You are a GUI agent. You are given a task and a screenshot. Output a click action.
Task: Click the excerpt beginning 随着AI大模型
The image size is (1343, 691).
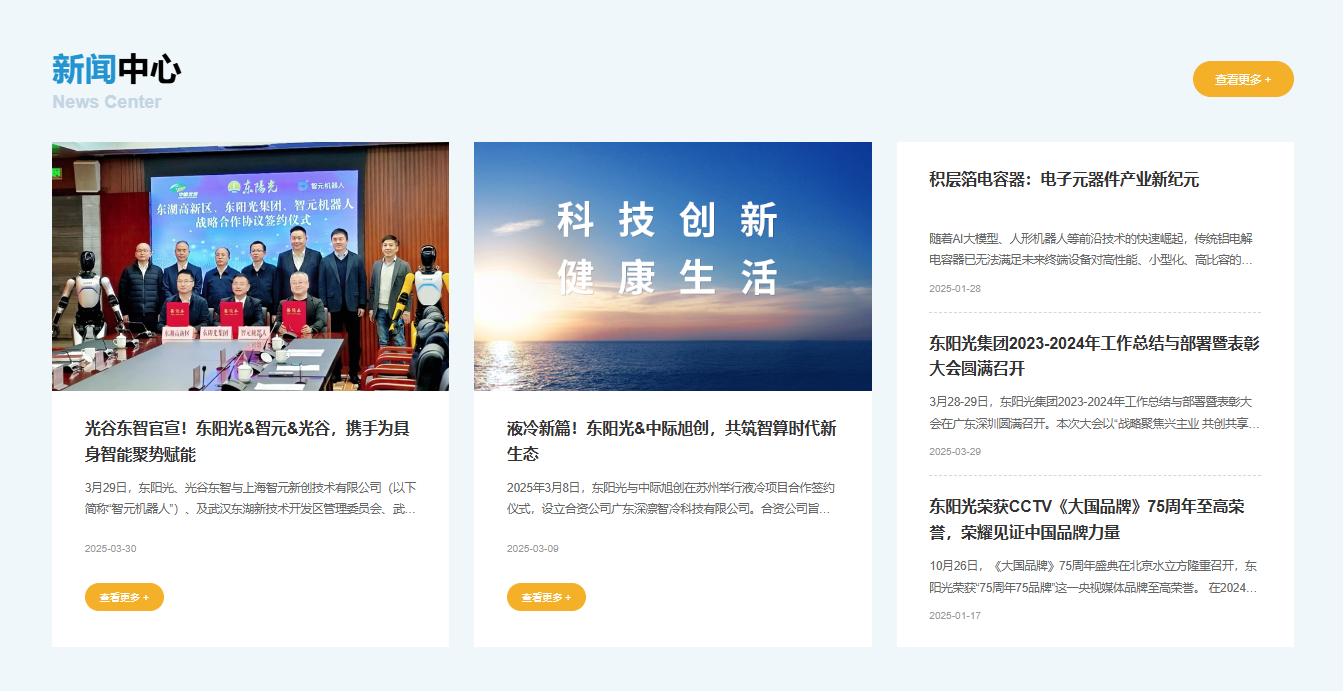click(1091, 249)
